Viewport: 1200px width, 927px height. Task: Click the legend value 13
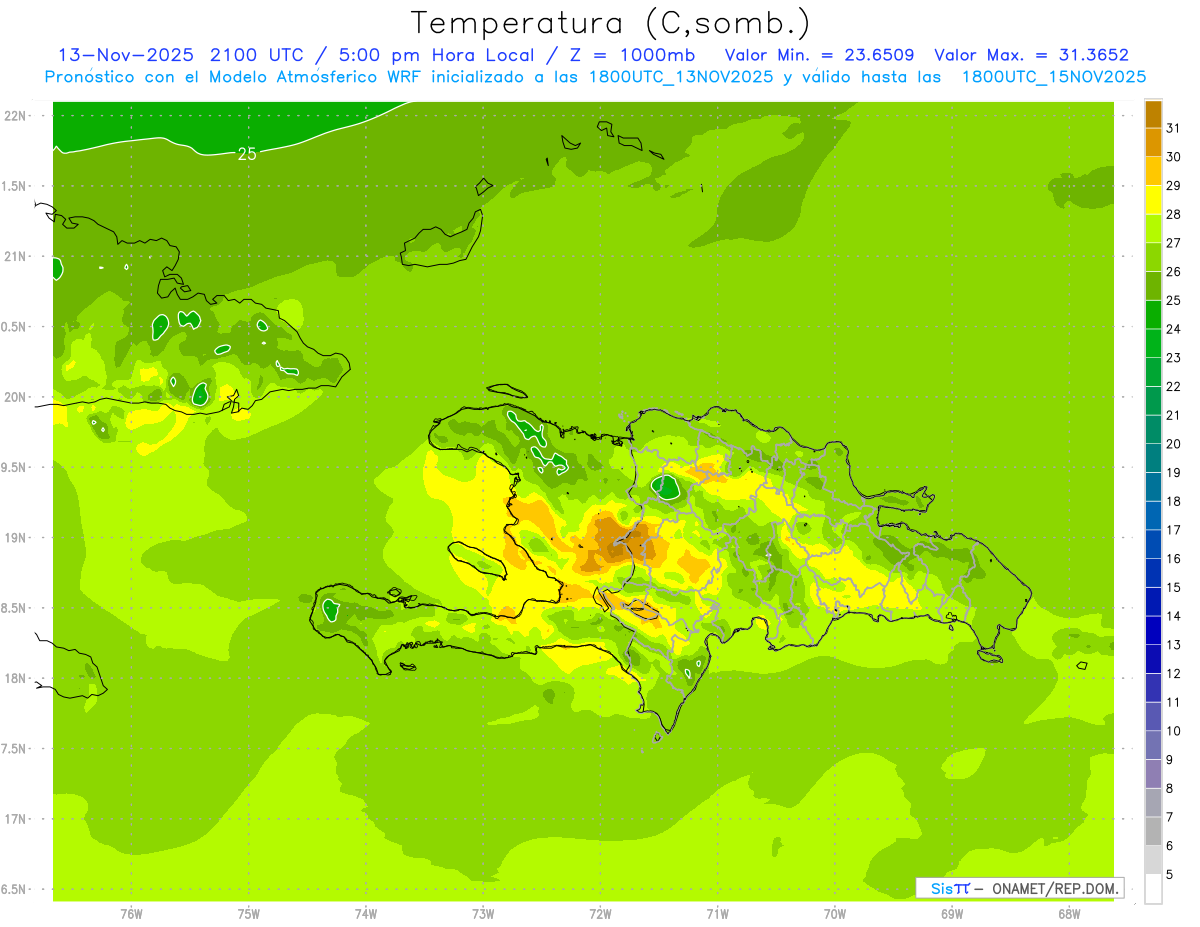1174,645
